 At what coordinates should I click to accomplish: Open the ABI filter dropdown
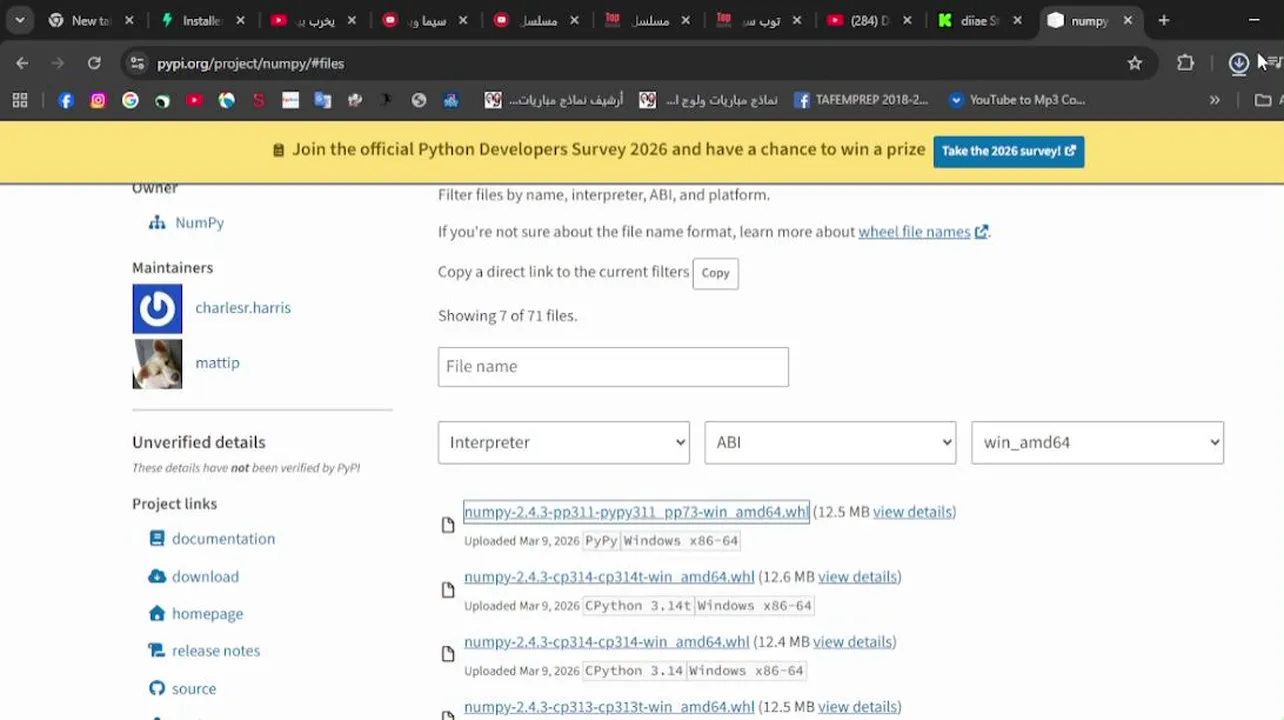(x=830, y=442)
